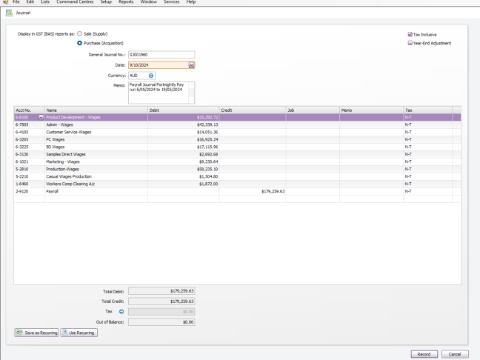Open the File menu
480x360 pixels.
(x=16, y=2)
